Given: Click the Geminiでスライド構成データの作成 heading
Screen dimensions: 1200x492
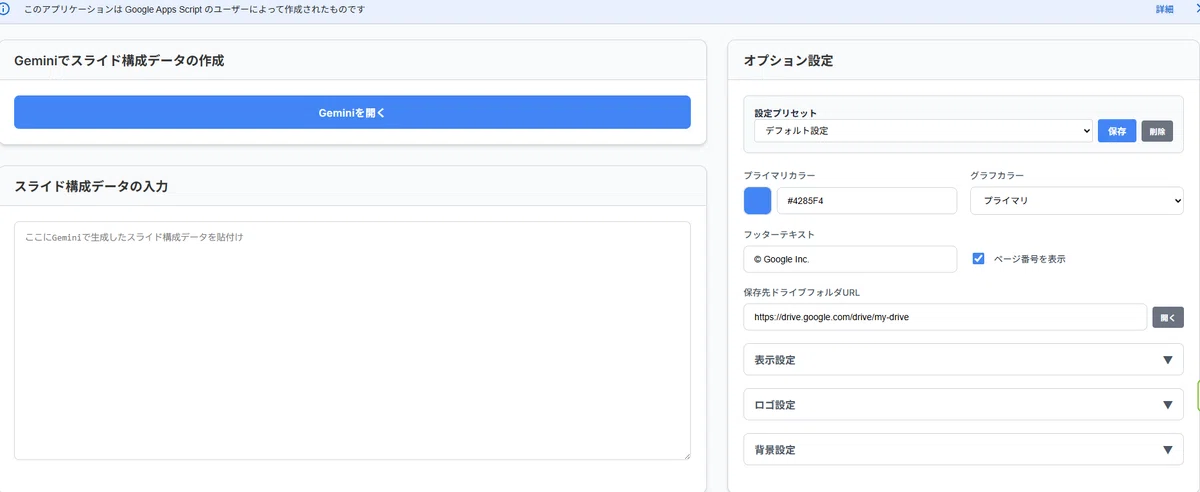Looking at the screenshot, I should 119,61.
